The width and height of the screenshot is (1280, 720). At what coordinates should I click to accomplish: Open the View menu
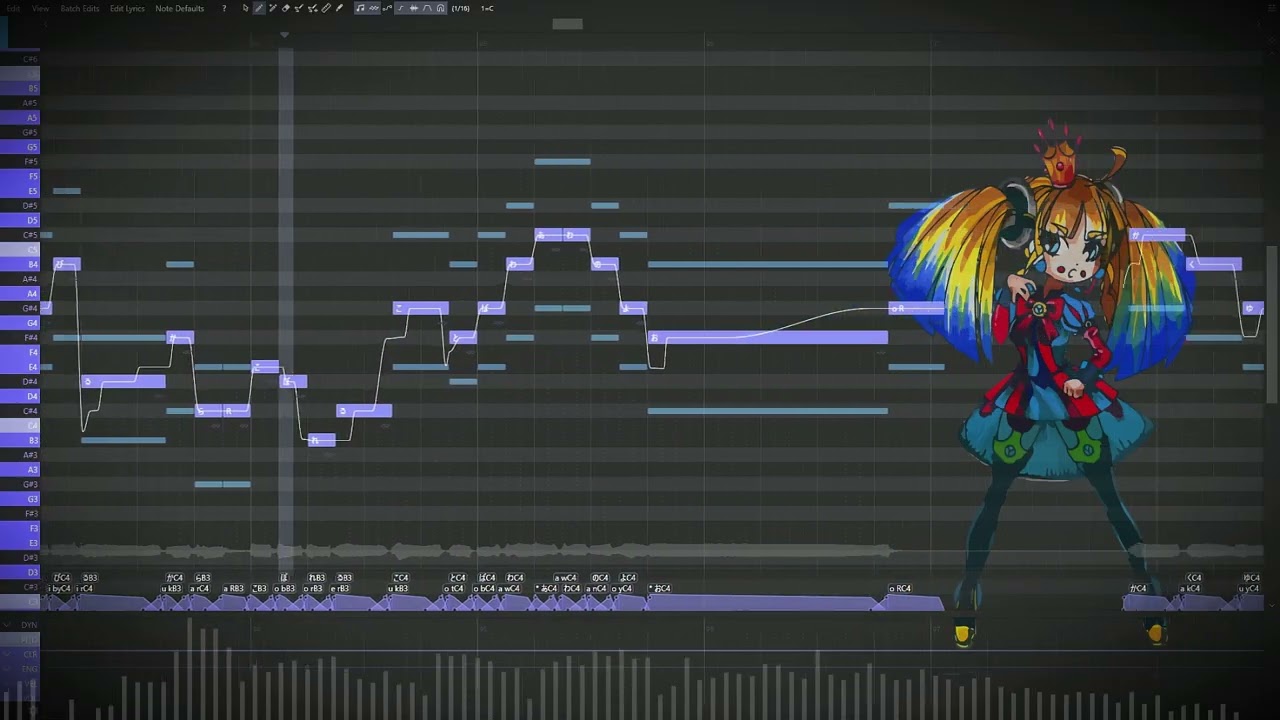pos(40,8)
